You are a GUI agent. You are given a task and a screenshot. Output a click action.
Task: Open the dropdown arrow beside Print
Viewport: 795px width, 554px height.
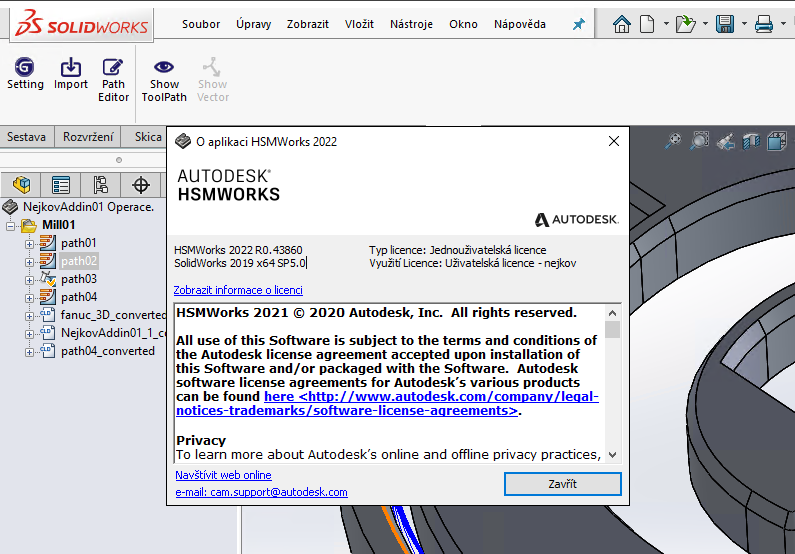click(x=781, y=24)
